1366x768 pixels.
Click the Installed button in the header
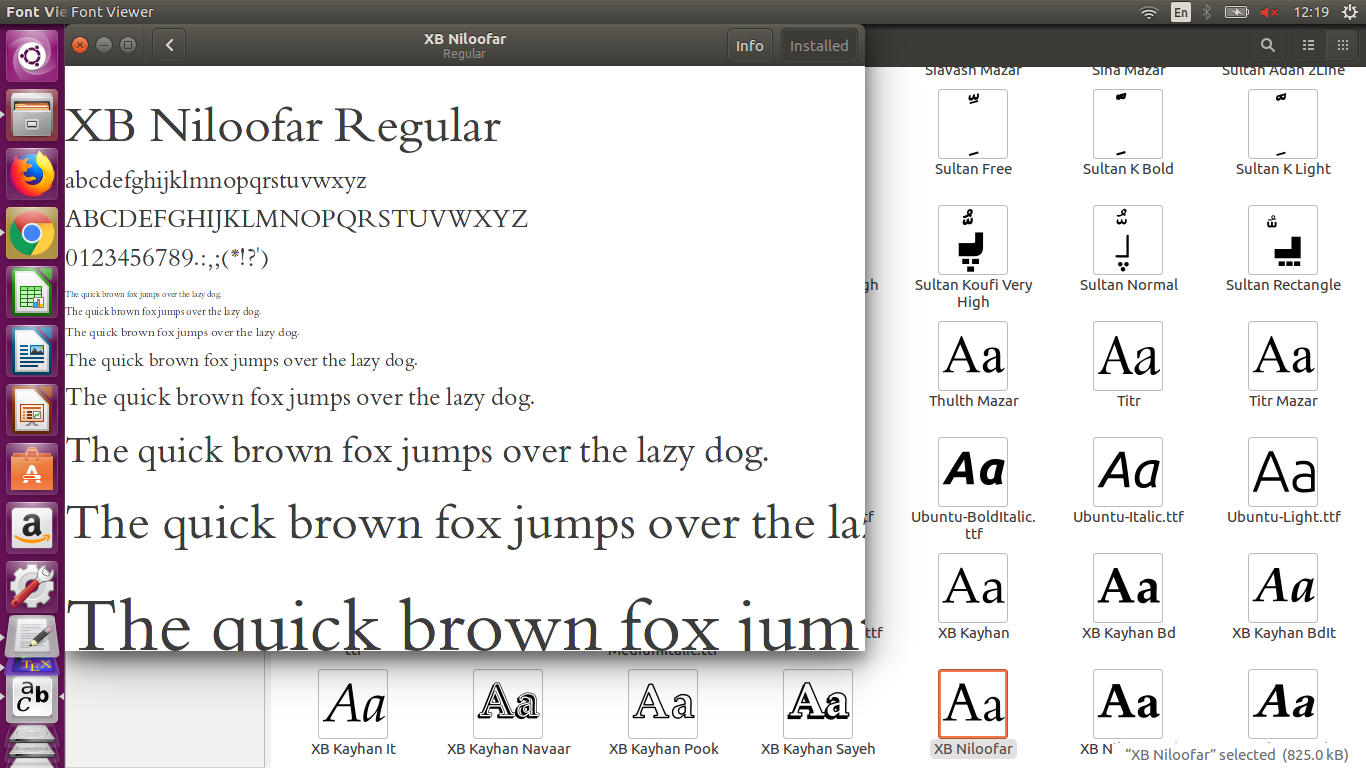[819, 45]
